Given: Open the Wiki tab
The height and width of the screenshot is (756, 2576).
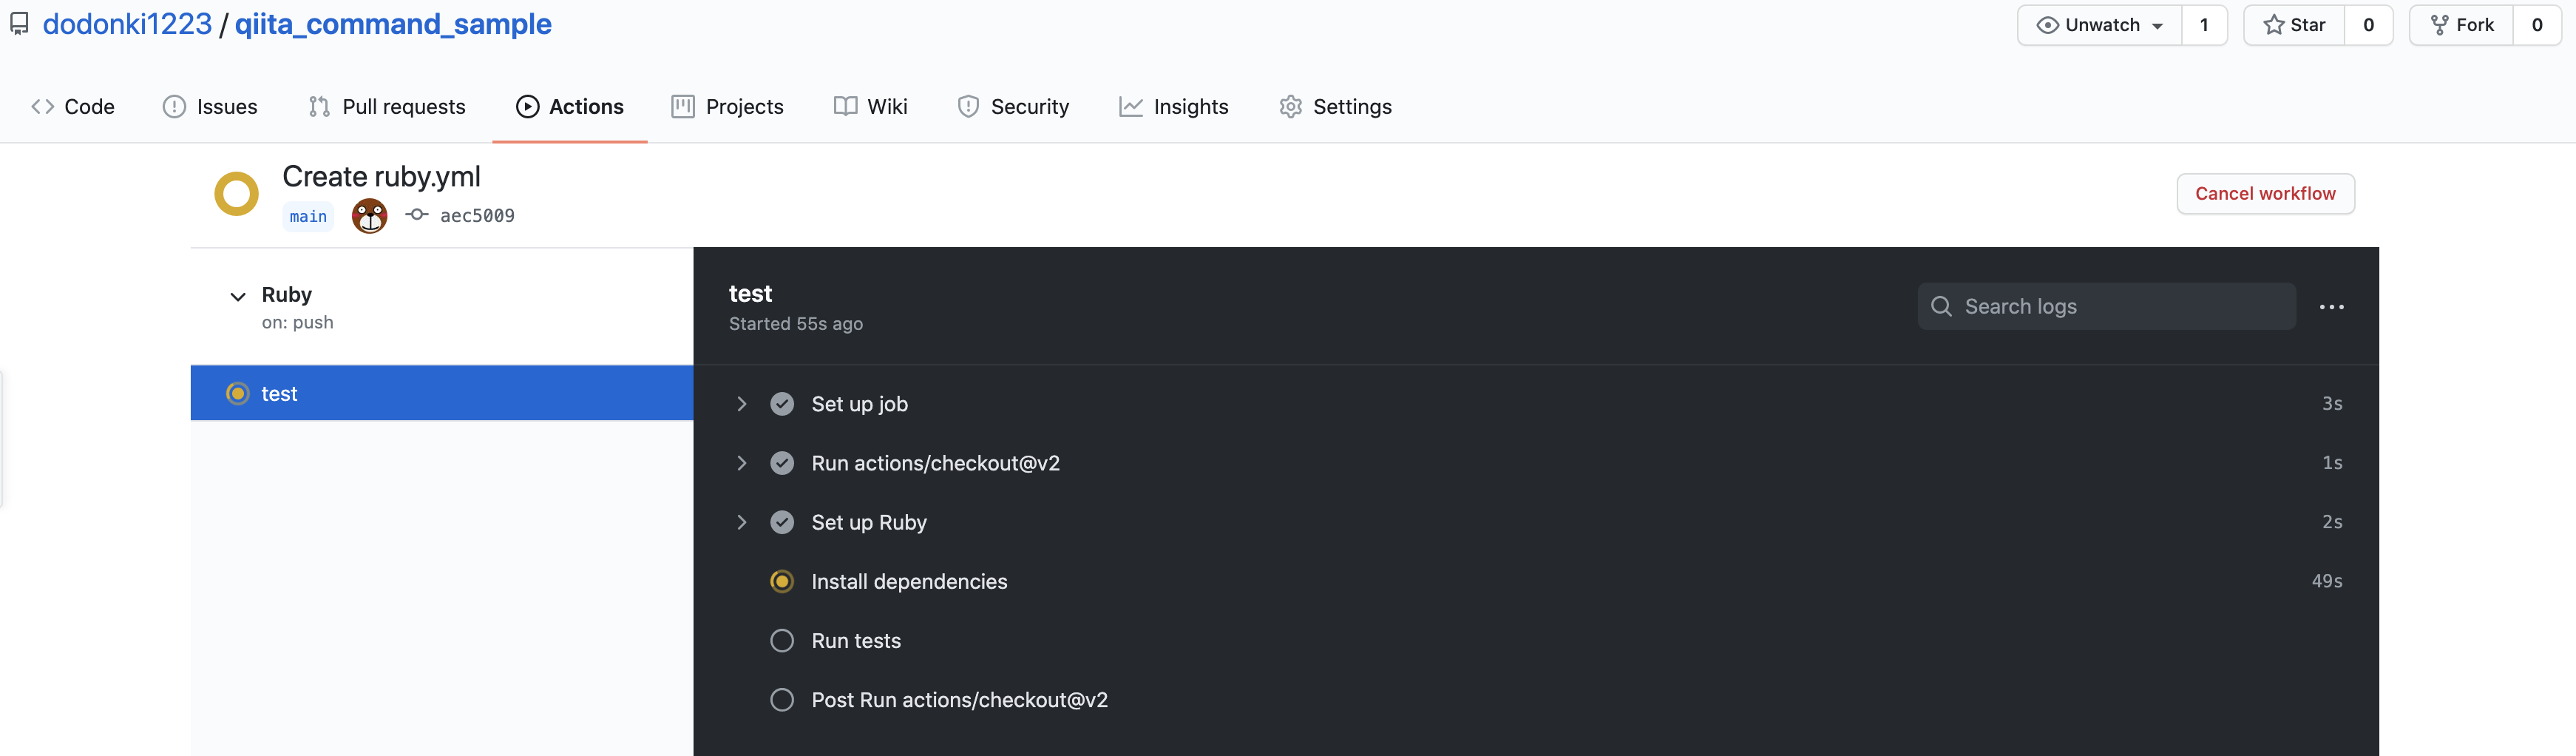Looking at the screenshot, I should coord(871,107).
